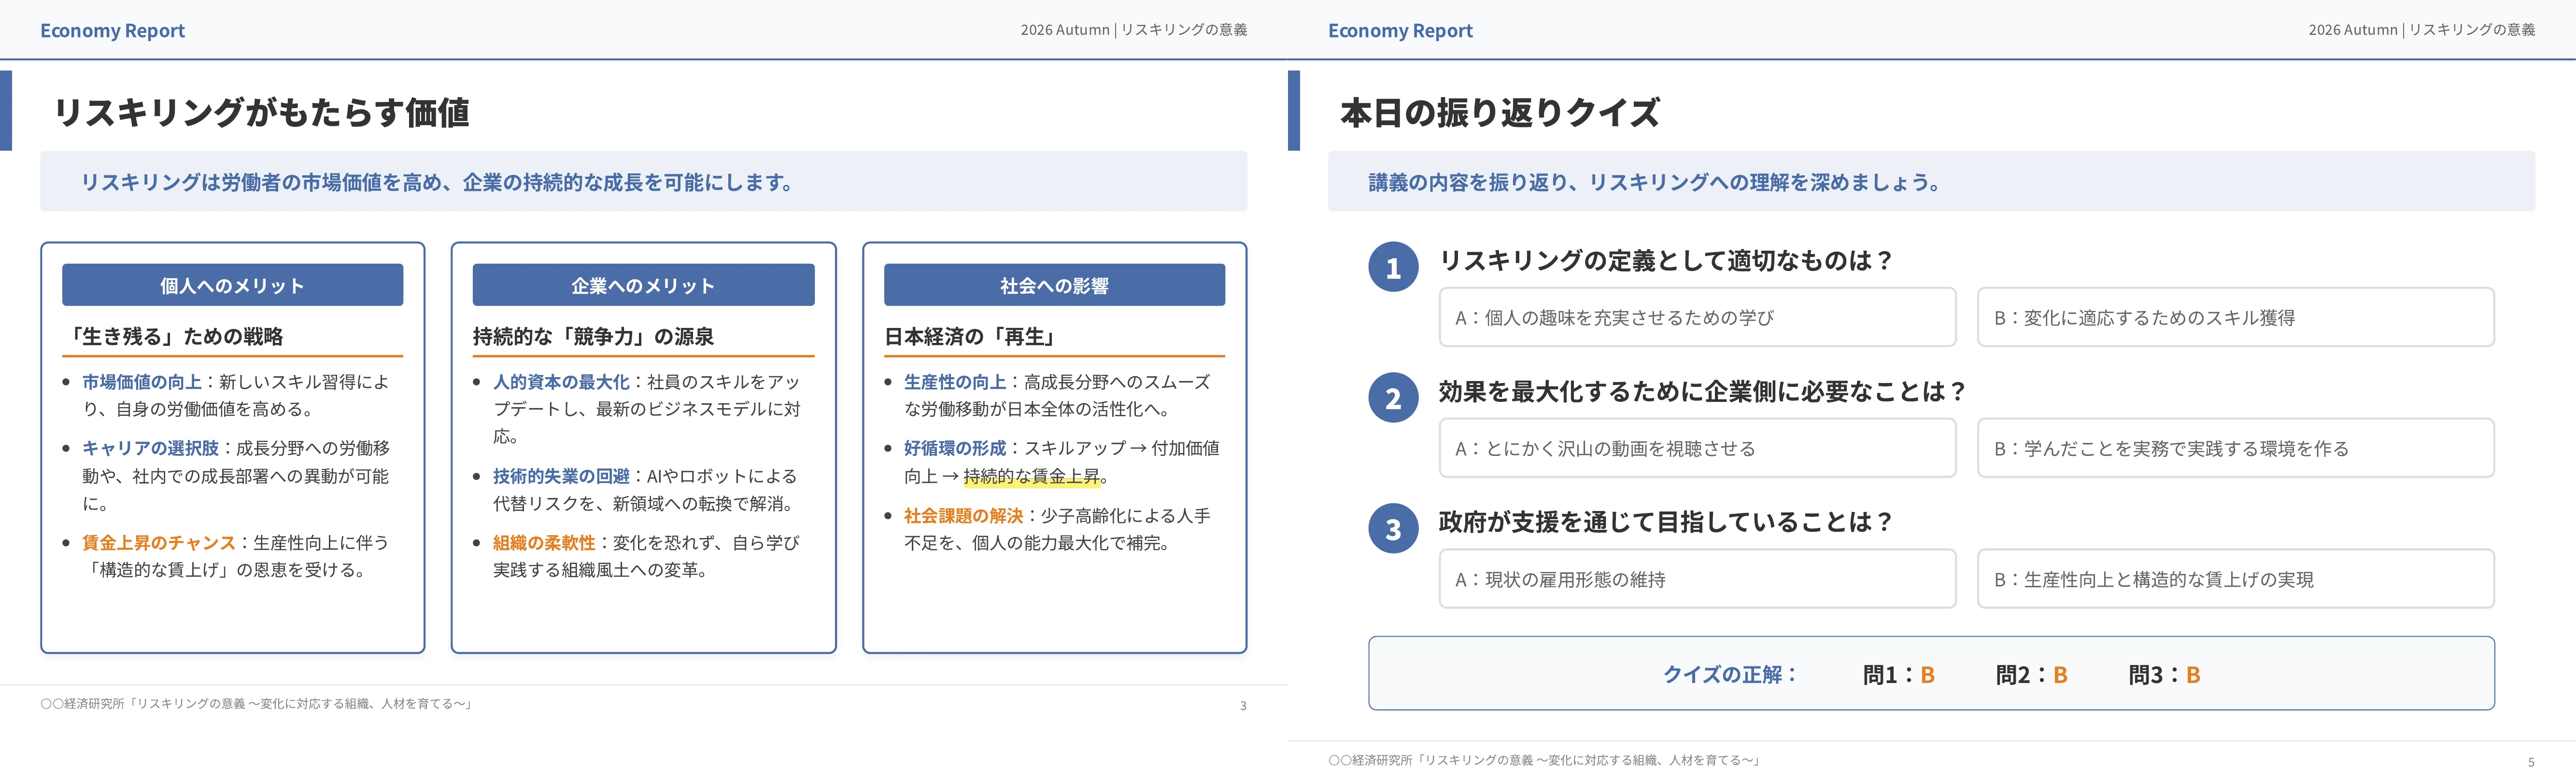Screen dimensions: 2576x781
Task: Click the slide title '本日の振り返りクイズ'
Action: (x=1500, y=112)
